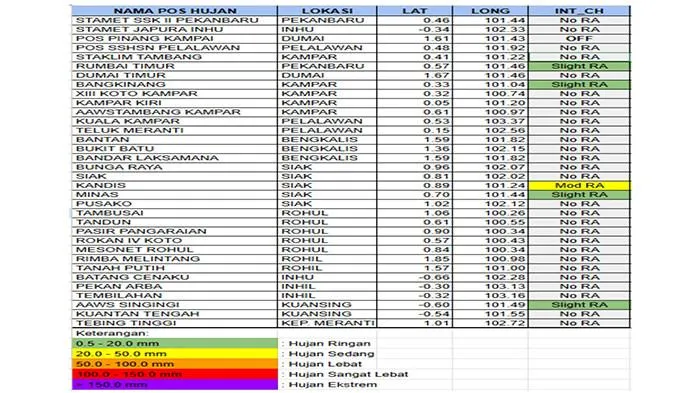
Task: Click the green Slight RA cell for RUMBAI TIMUR
Action: (x=579, y=66)
